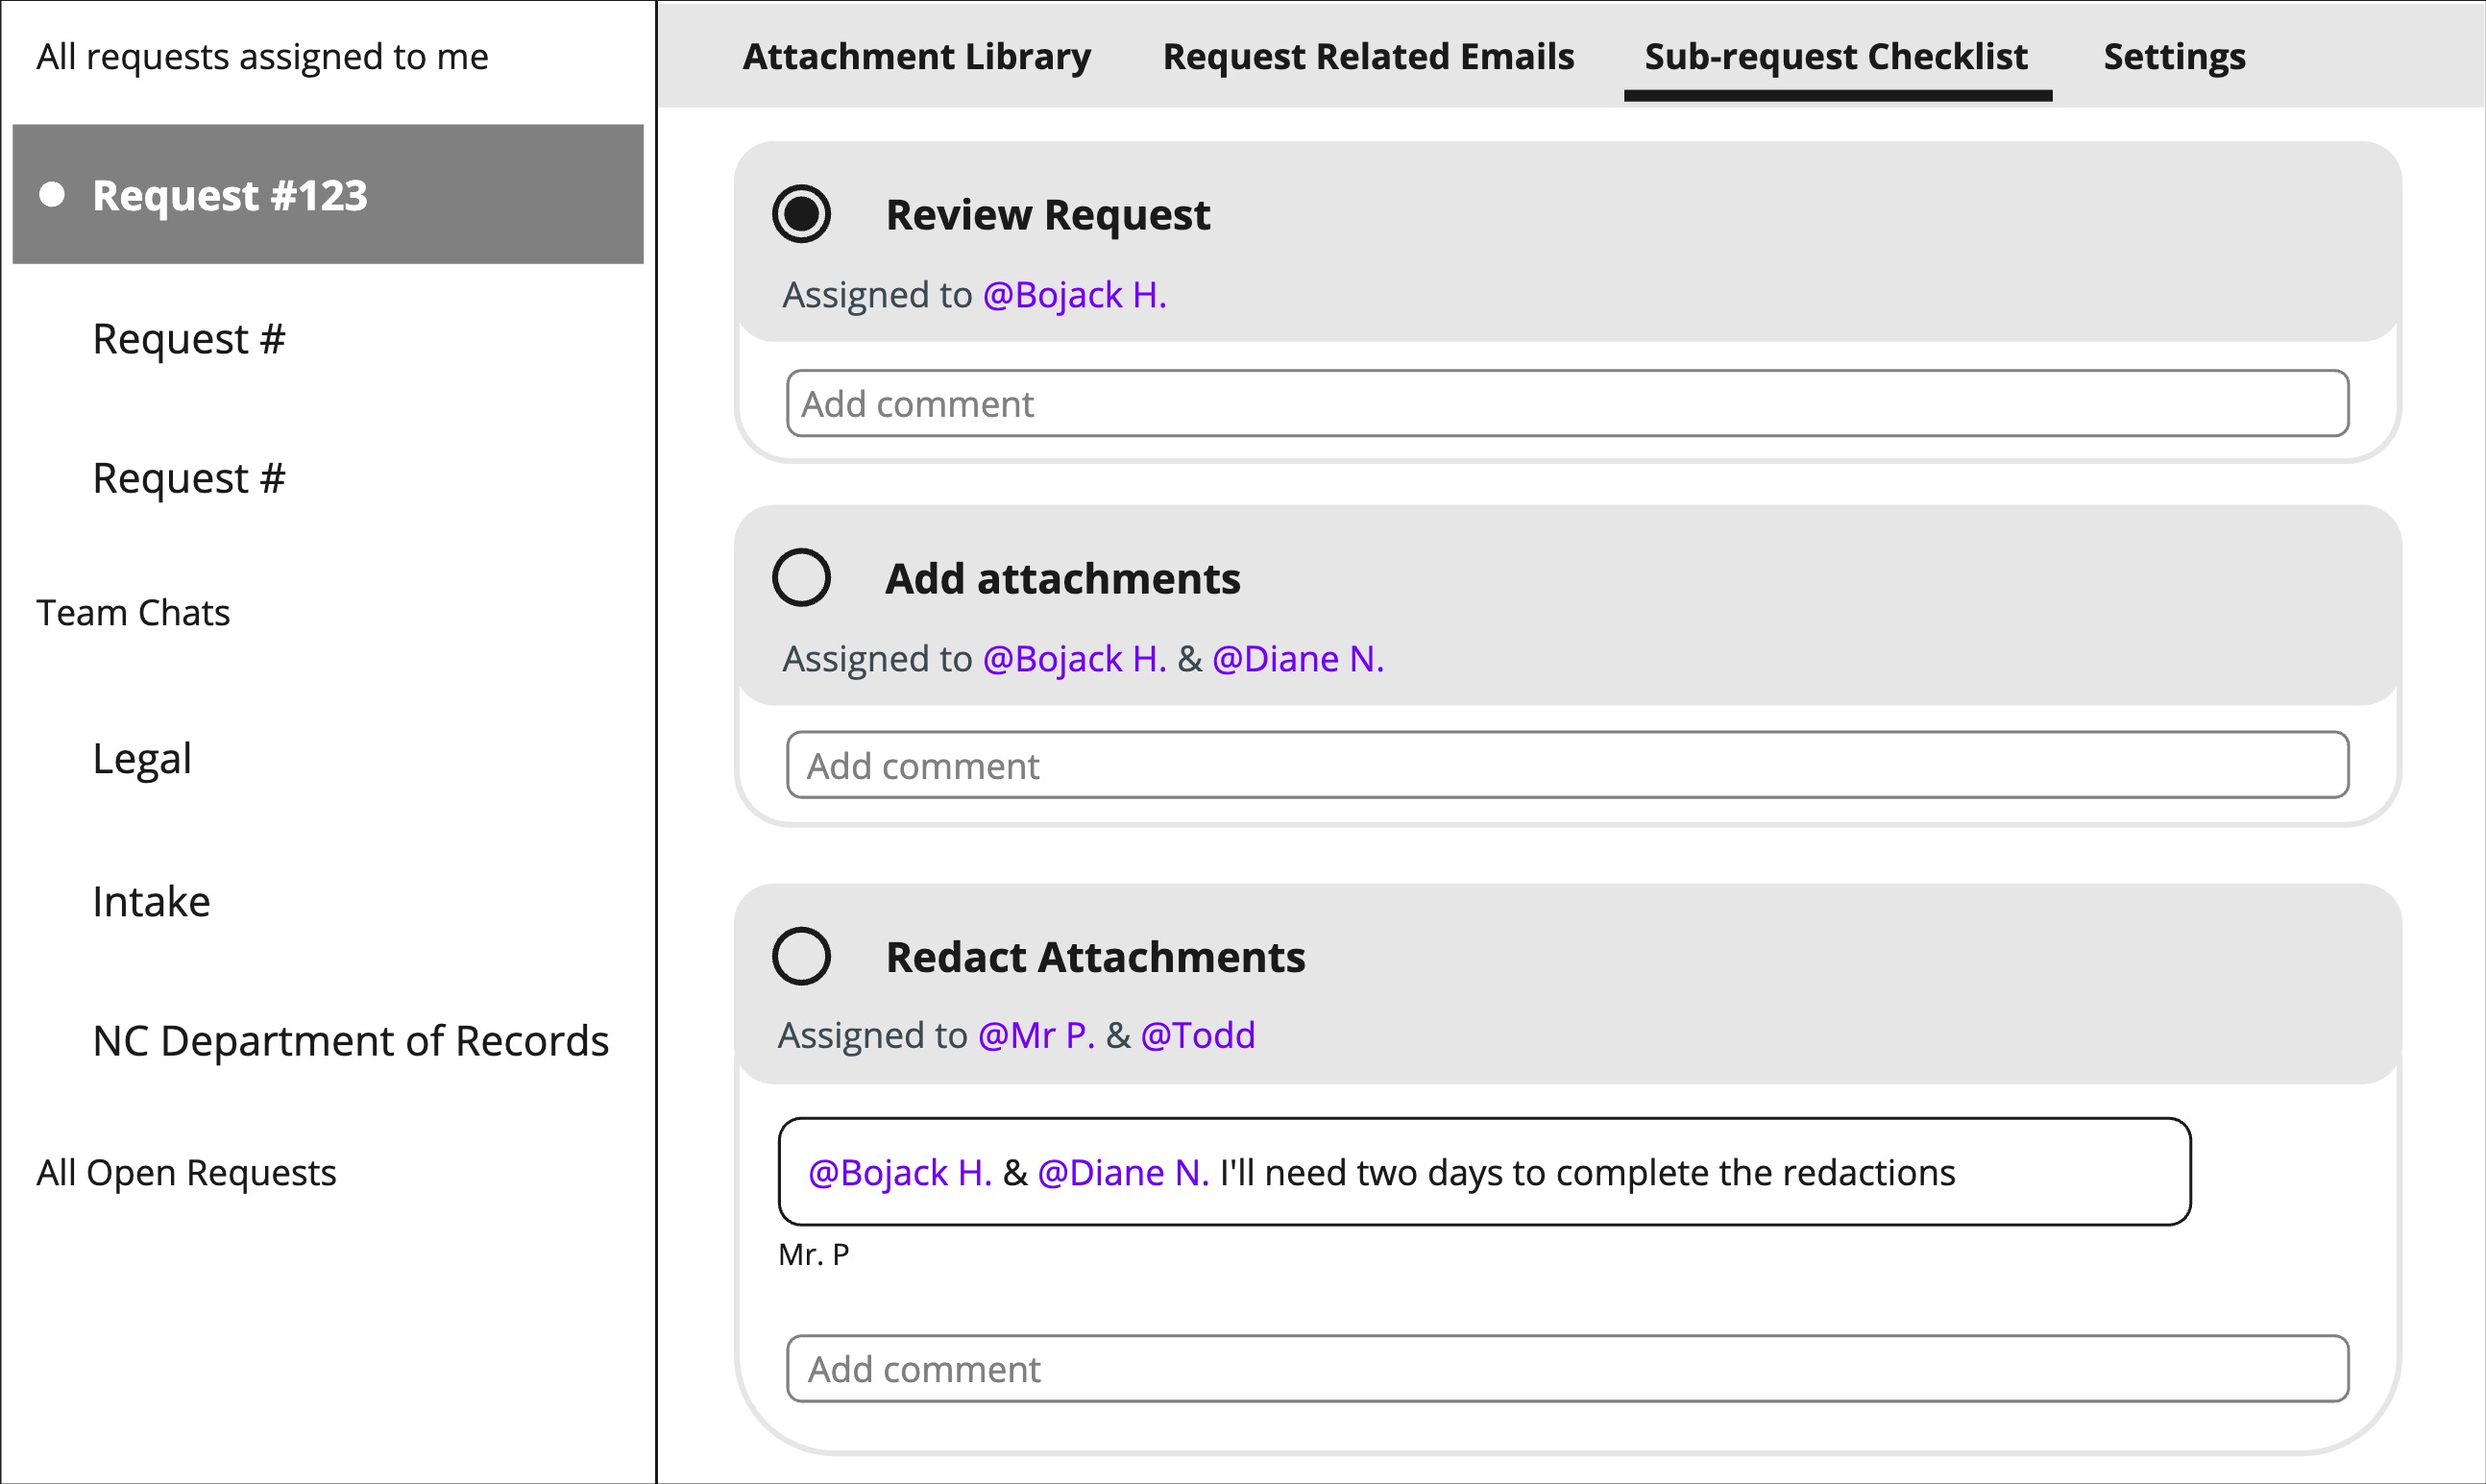Mark Add attachments as complete
The height and width of the screenshot is (1484, 2486).
801,578
